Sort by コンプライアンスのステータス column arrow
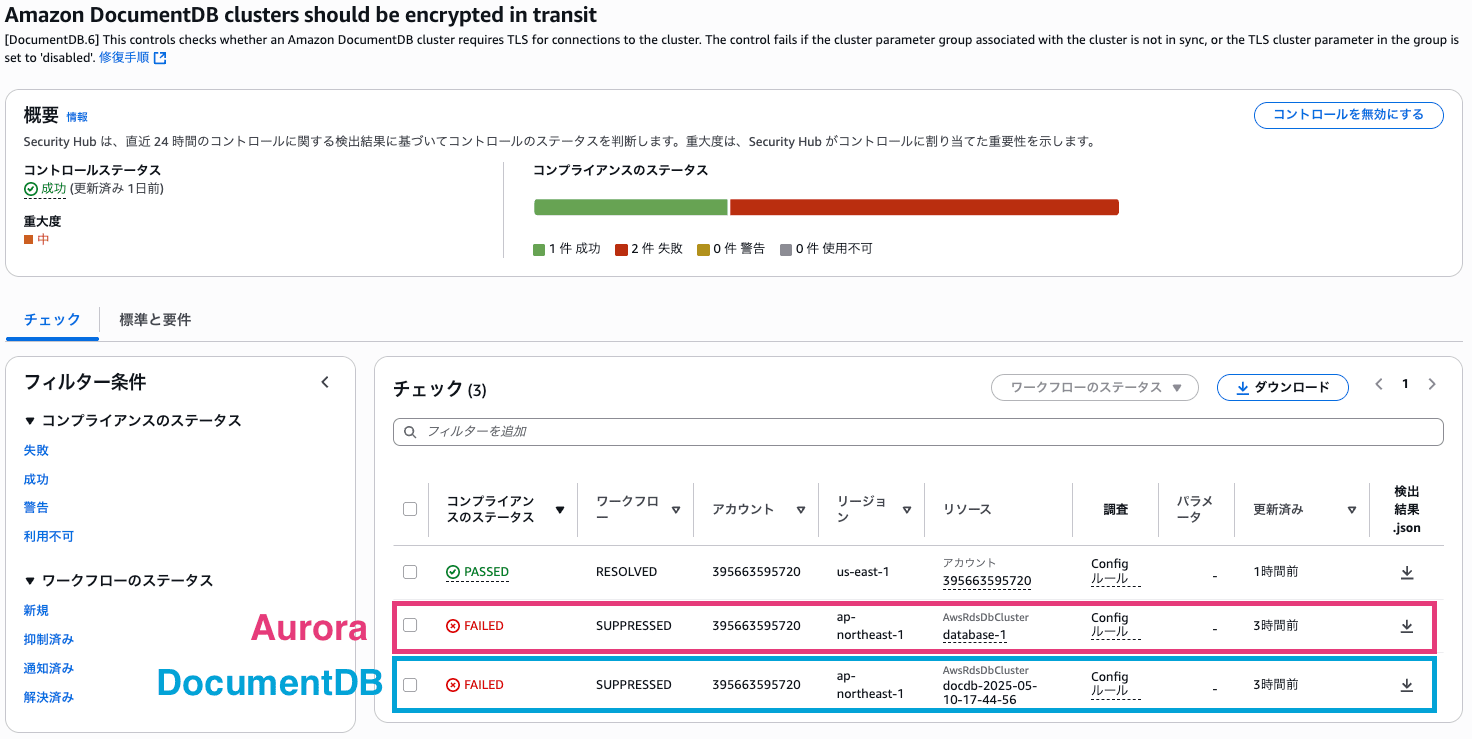Screen dimensions: 1472x739 (560, 510)
